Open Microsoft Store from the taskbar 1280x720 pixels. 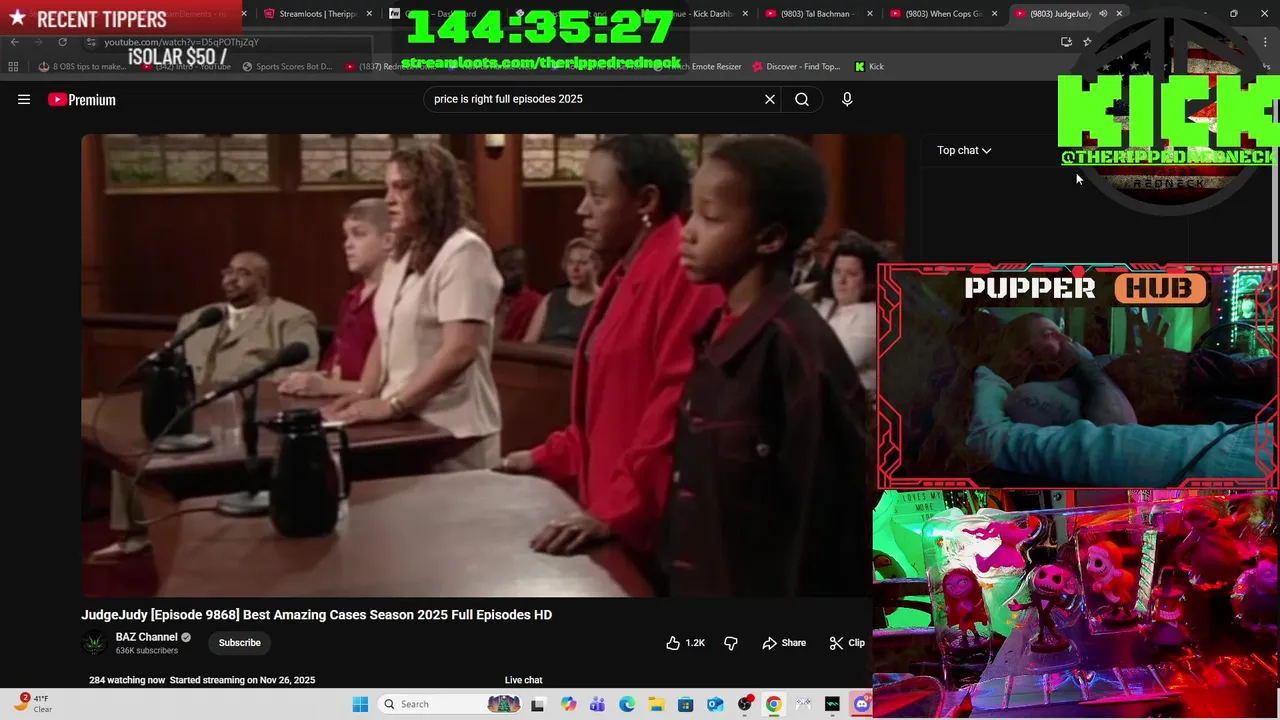pyautogui.click(x=685, y=704)
